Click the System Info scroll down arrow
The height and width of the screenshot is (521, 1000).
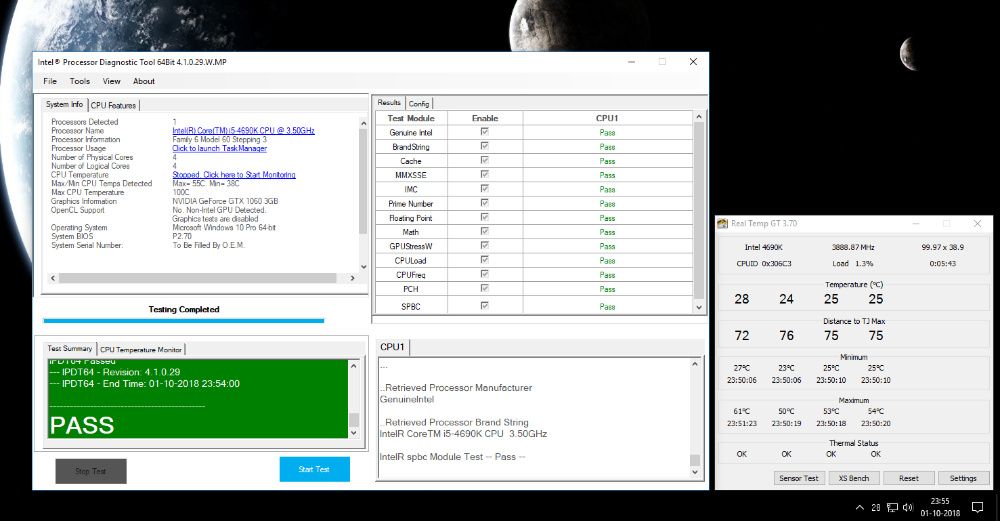coord(364,267)
